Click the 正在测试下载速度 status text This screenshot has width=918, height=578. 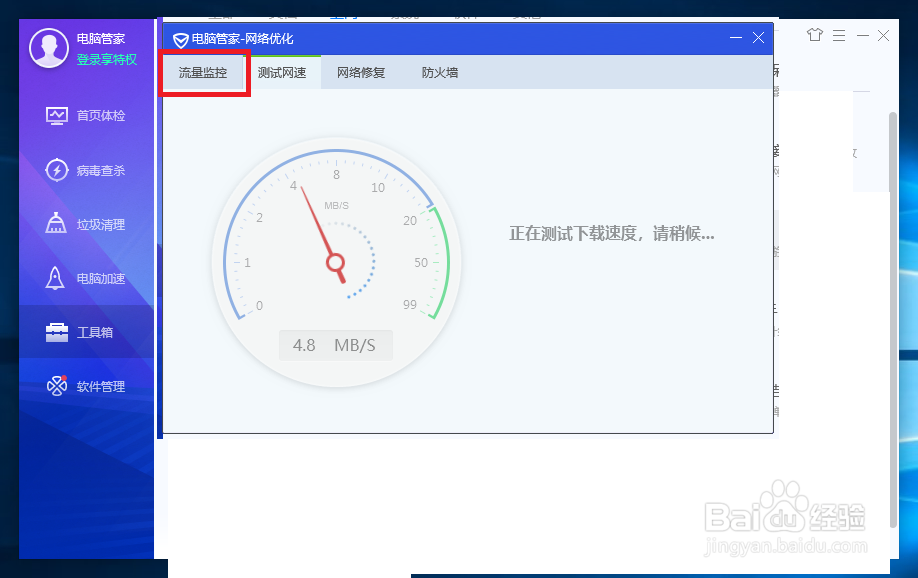coord(612,234)
